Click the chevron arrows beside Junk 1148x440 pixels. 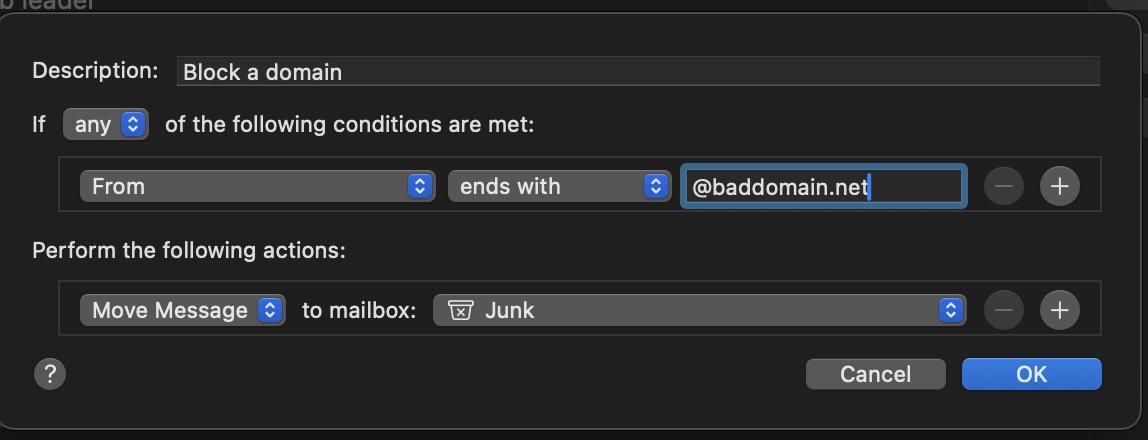click(950, 310)
